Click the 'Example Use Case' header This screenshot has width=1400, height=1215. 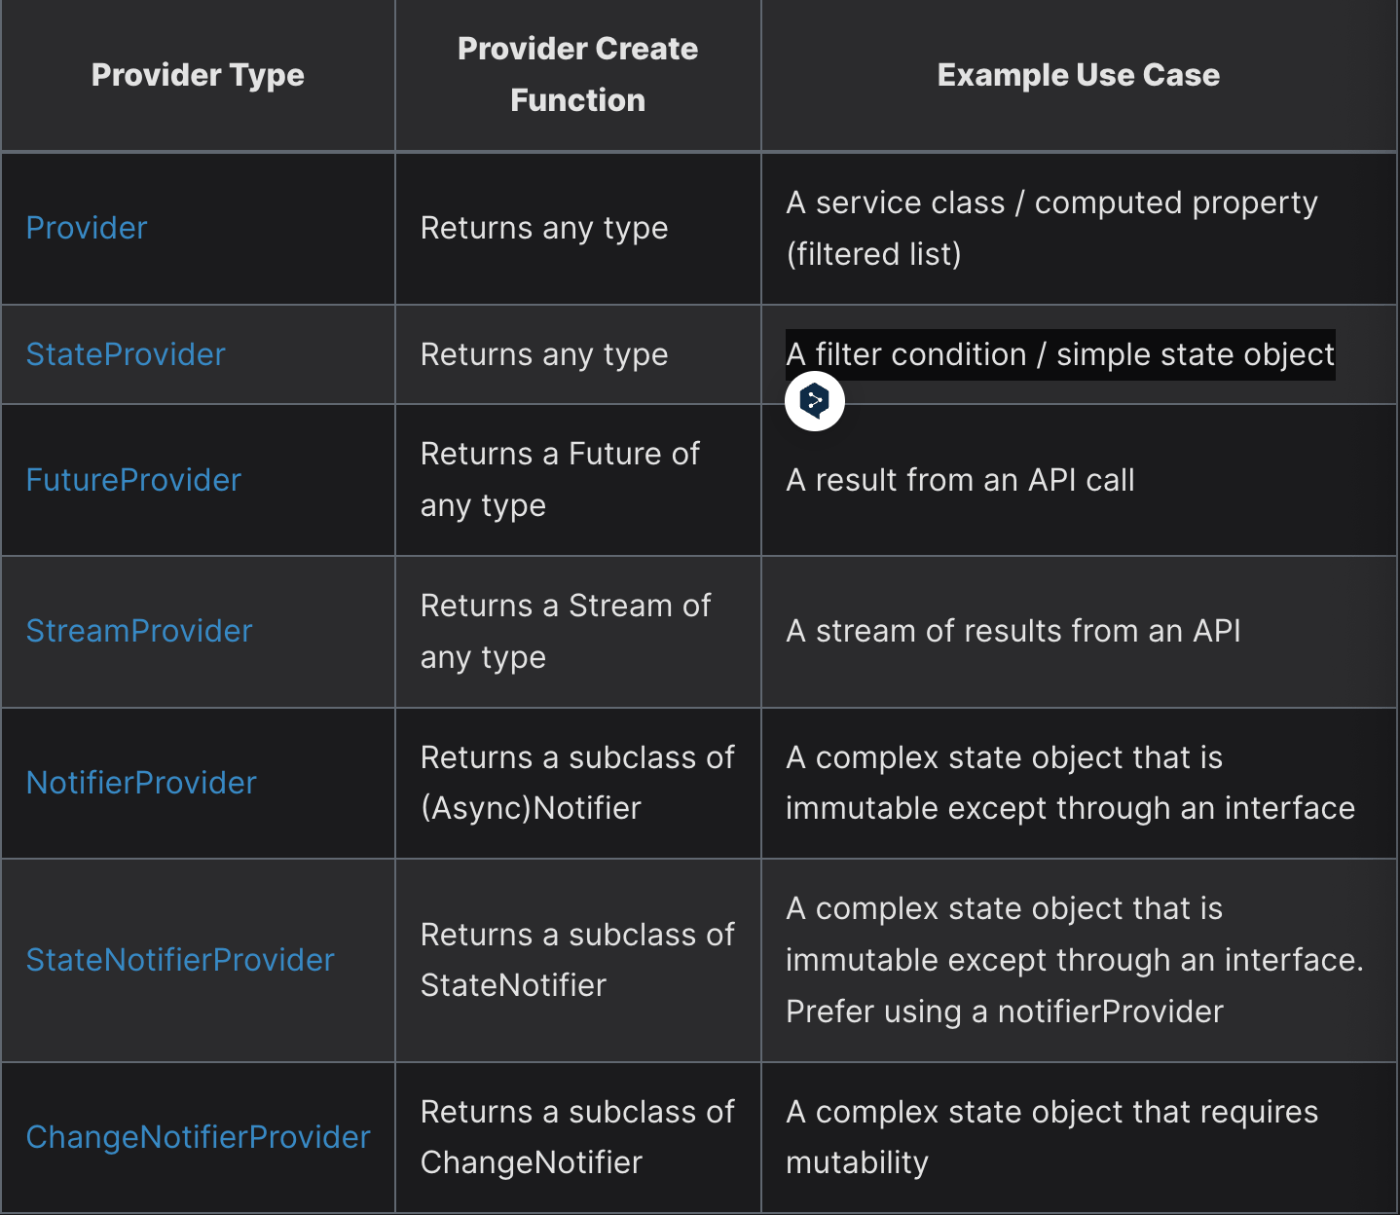coord(1078,75)
